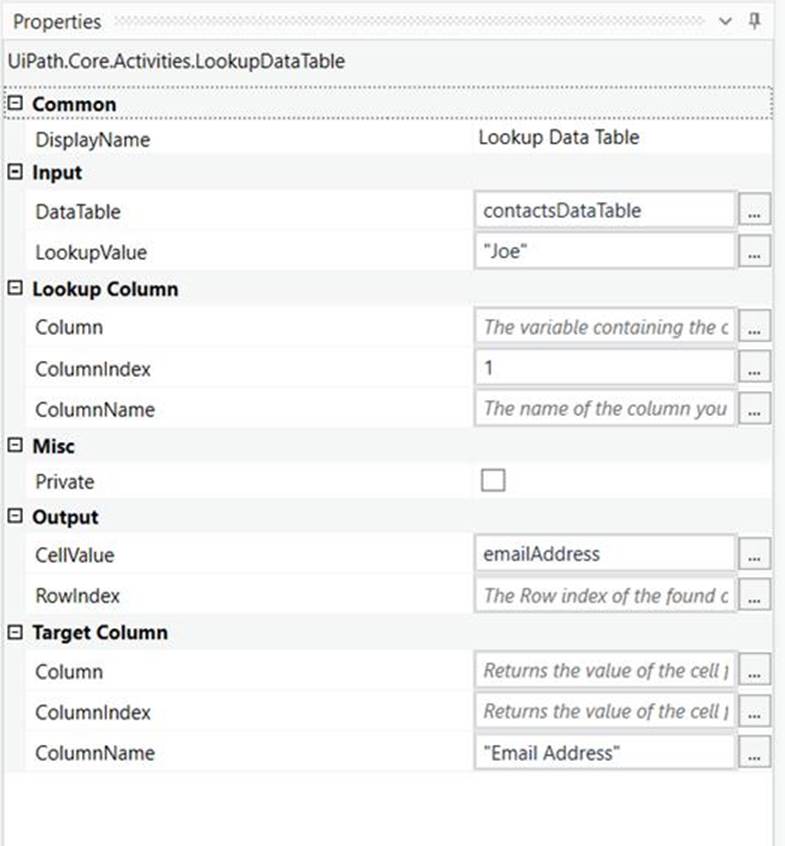
Task: Collapse the Lookup Column section
Action: pyautogui.click(x=15, y=289)
